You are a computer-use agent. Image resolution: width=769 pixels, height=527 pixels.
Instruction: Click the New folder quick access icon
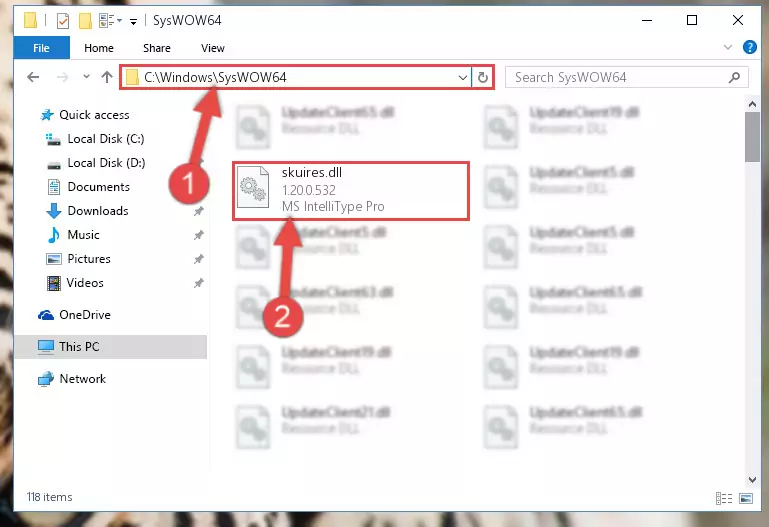pos(85,21)
